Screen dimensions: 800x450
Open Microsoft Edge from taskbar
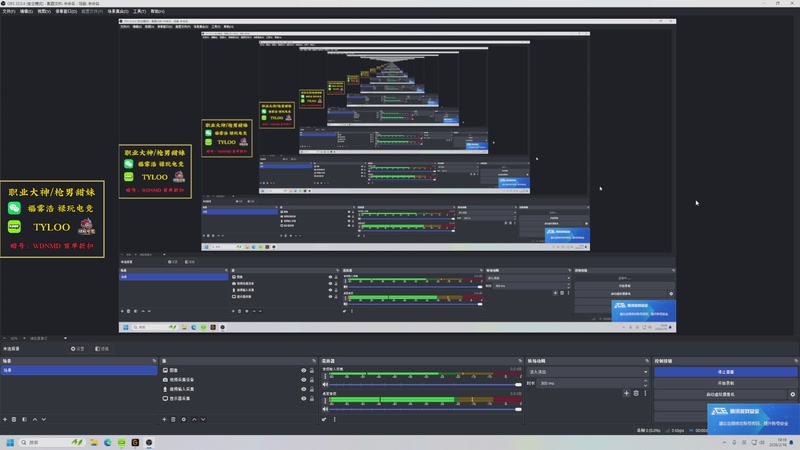[108, 442]
